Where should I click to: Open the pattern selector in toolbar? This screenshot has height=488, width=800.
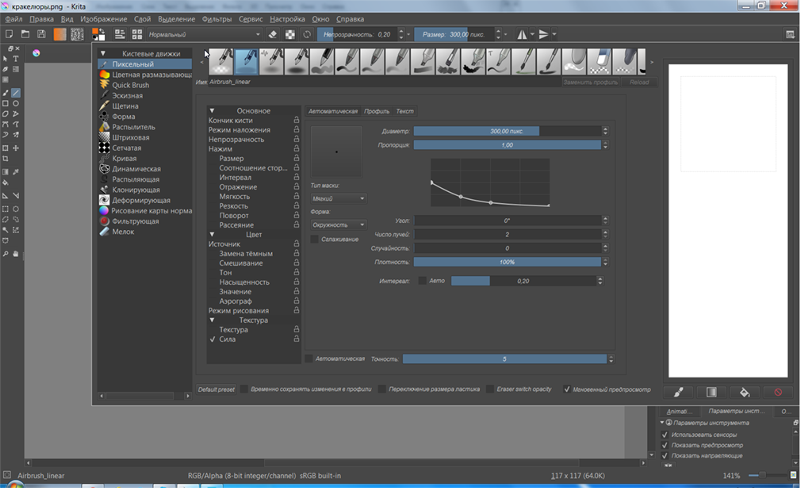point(77,34)
